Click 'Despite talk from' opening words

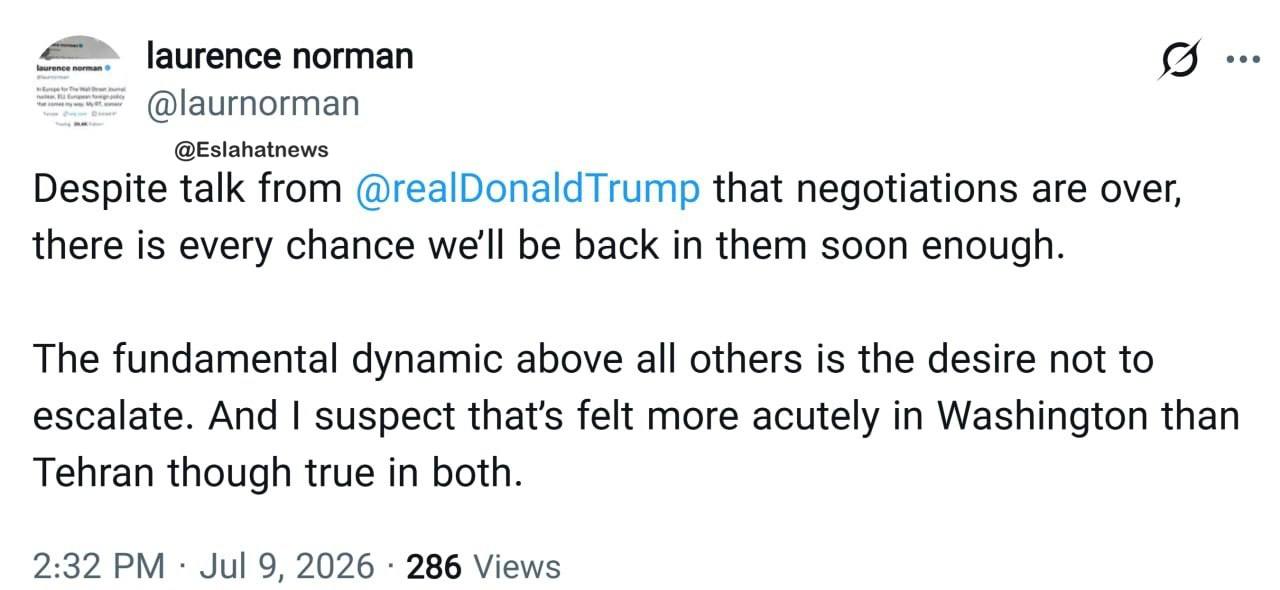tap(187, 190)
